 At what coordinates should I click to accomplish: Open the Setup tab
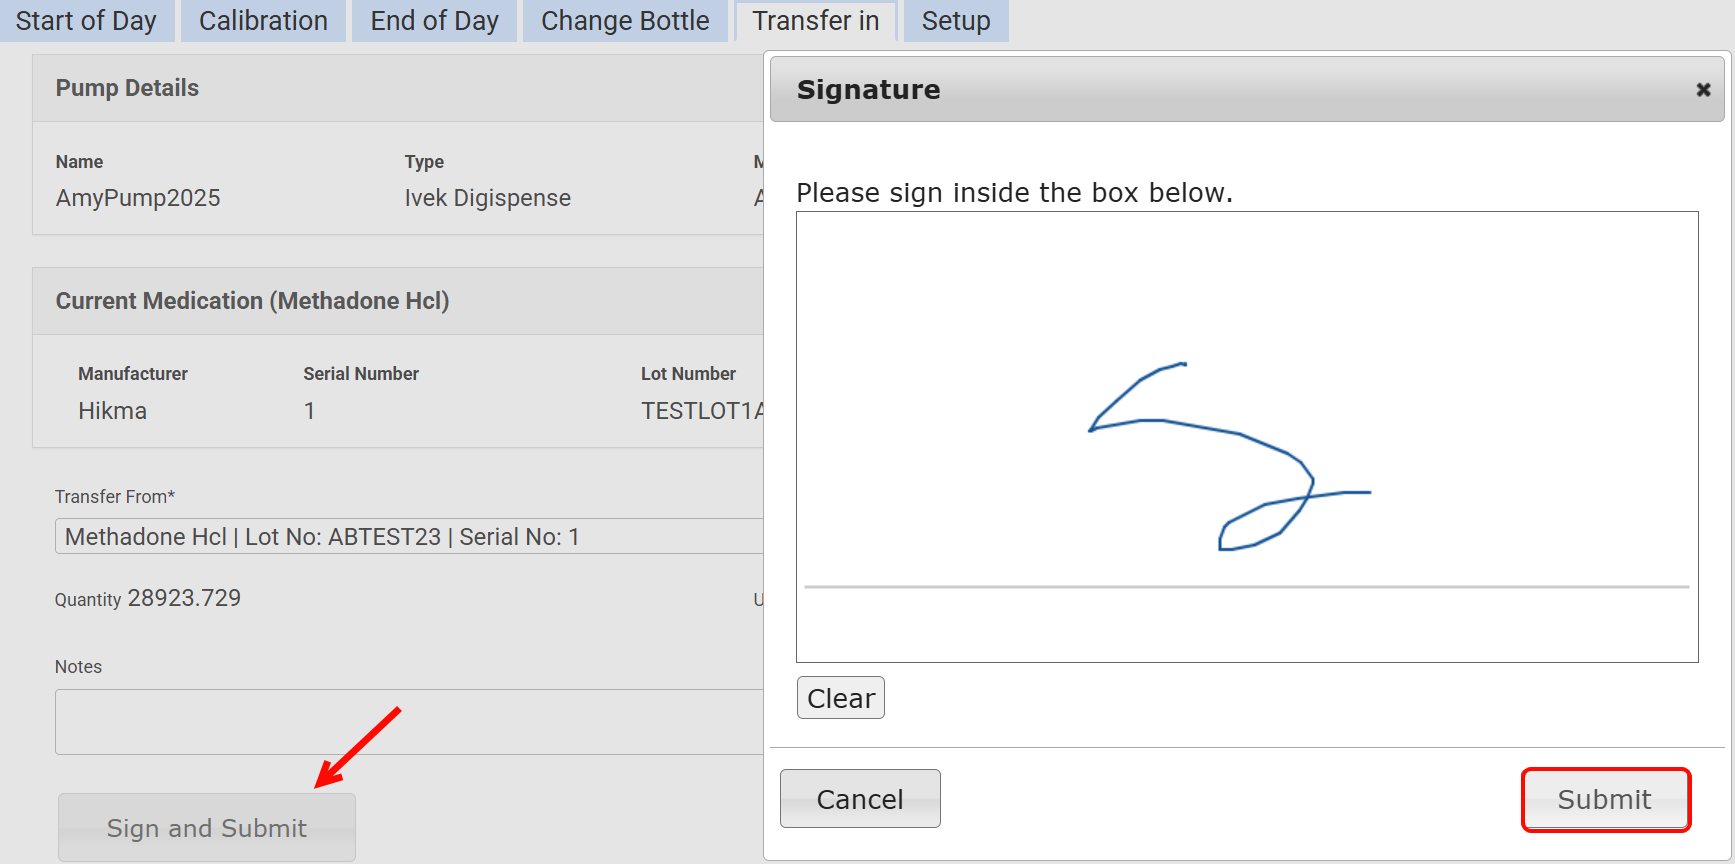[x=955, y=21]
